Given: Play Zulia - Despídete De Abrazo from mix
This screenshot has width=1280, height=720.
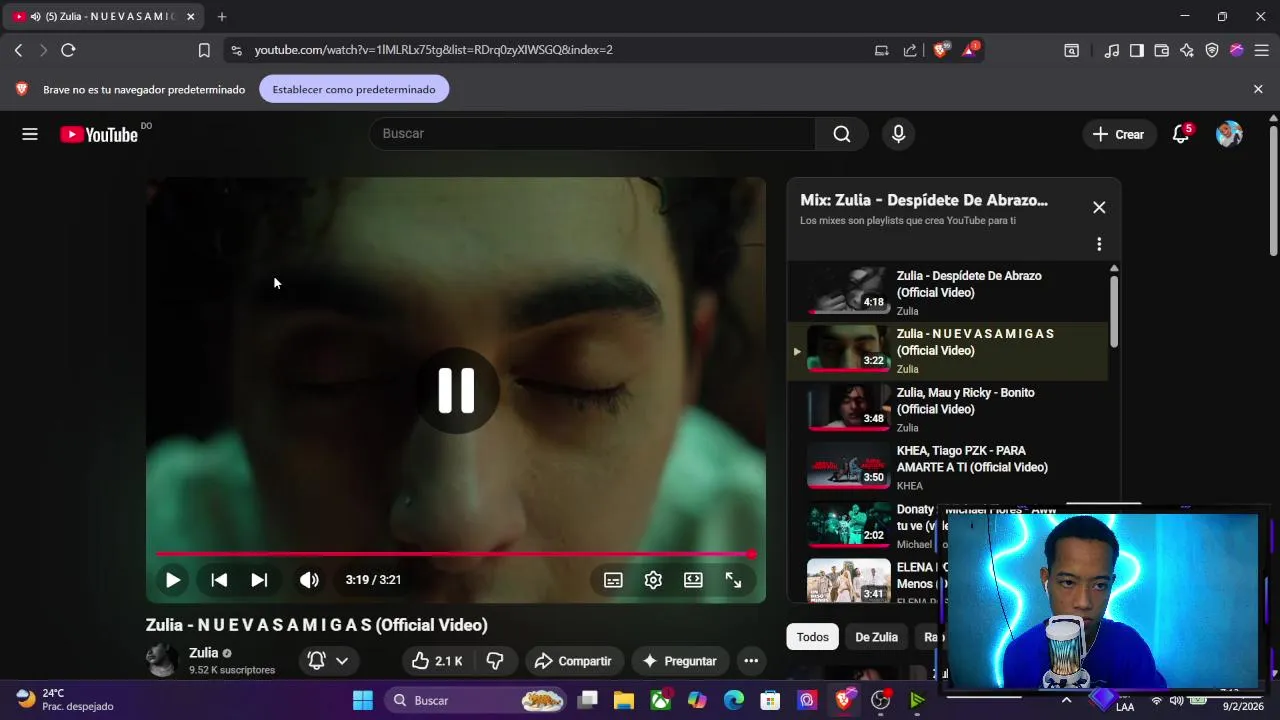Looking at the screenshot, I should pyautogui.click(x=947, y=292).
